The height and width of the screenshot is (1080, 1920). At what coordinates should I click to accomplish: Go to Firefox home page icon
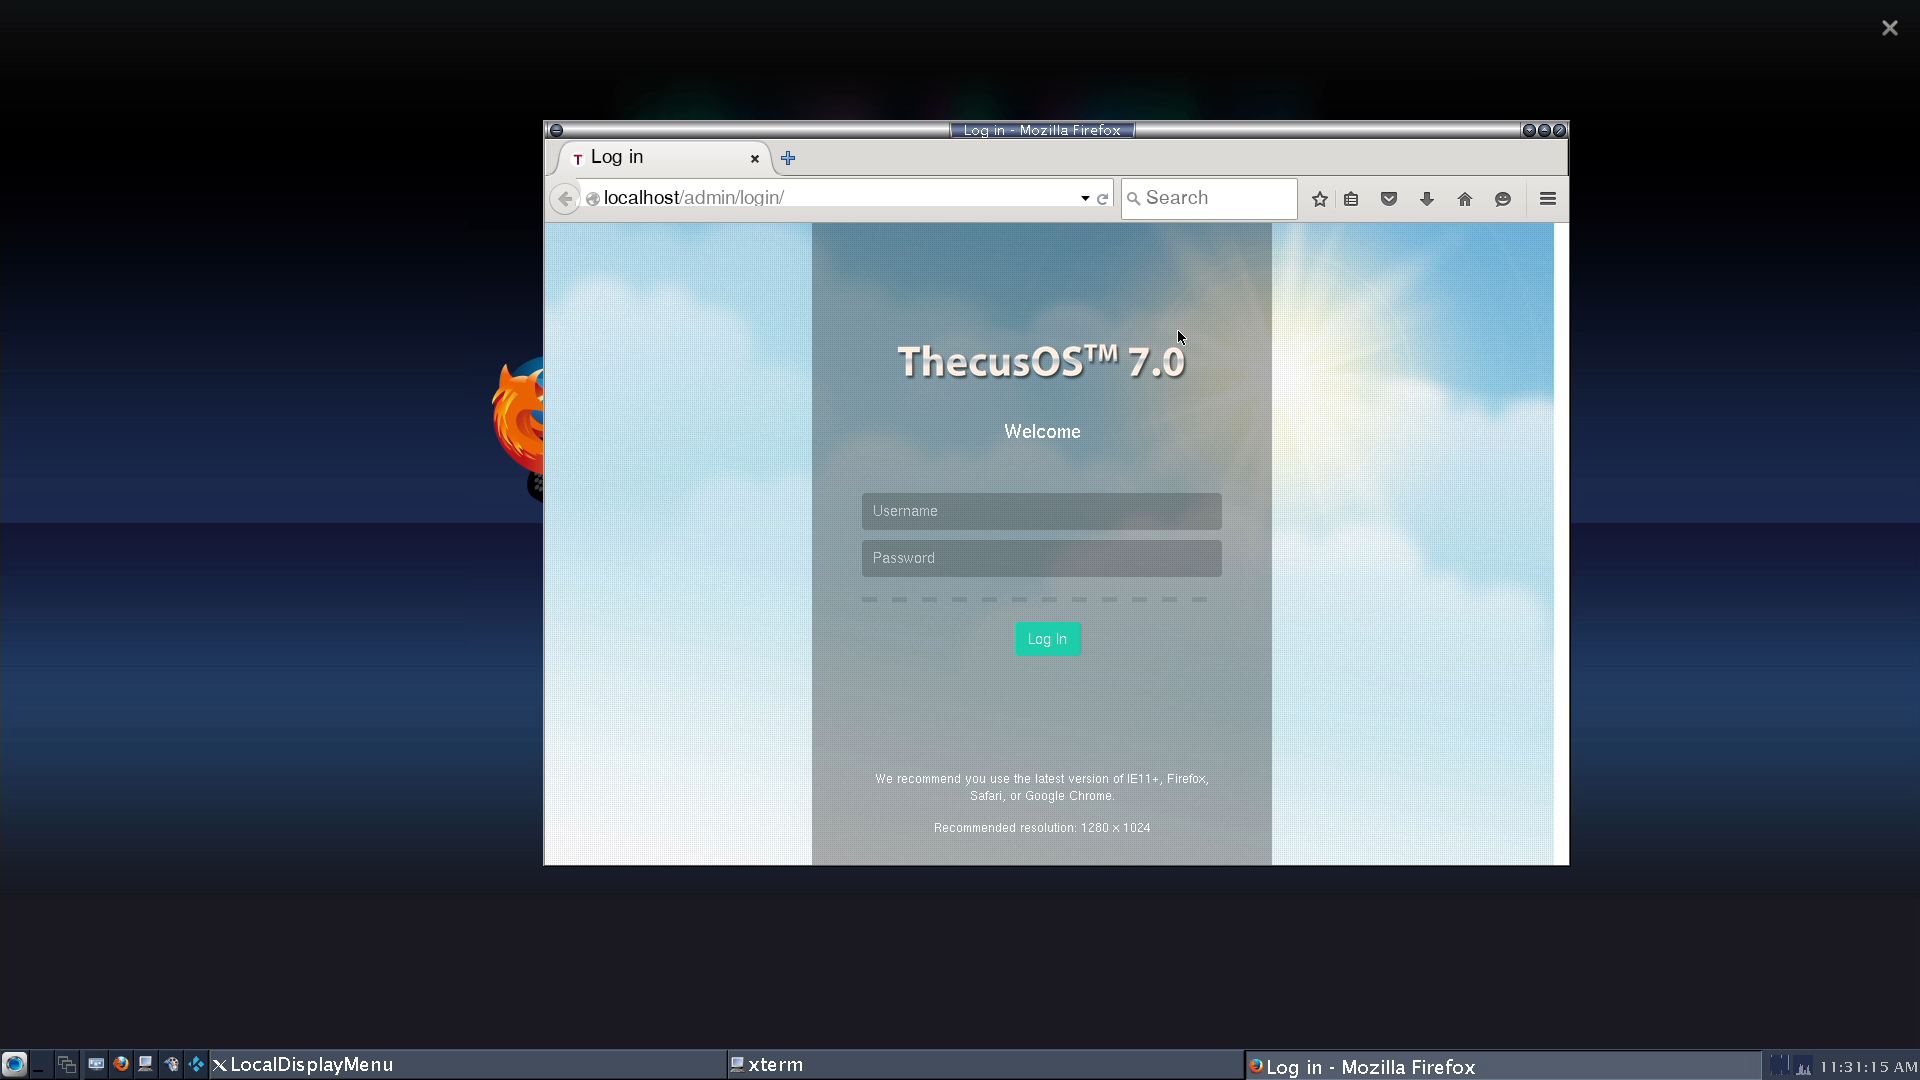pyautogui.click(x=1465, y=198)
